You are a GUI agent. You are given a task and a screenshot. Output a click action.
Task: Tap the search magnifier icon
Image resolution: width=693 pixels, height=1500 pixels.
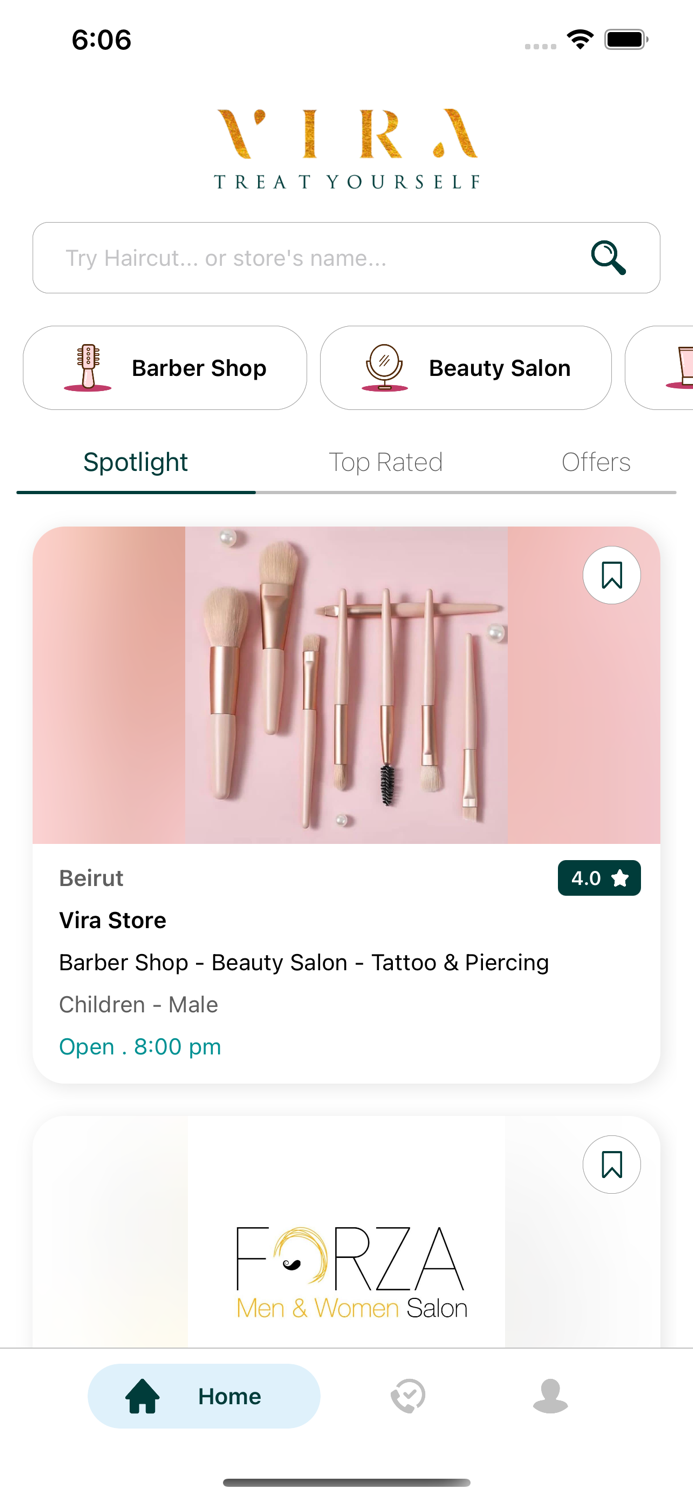click(607, 257)
